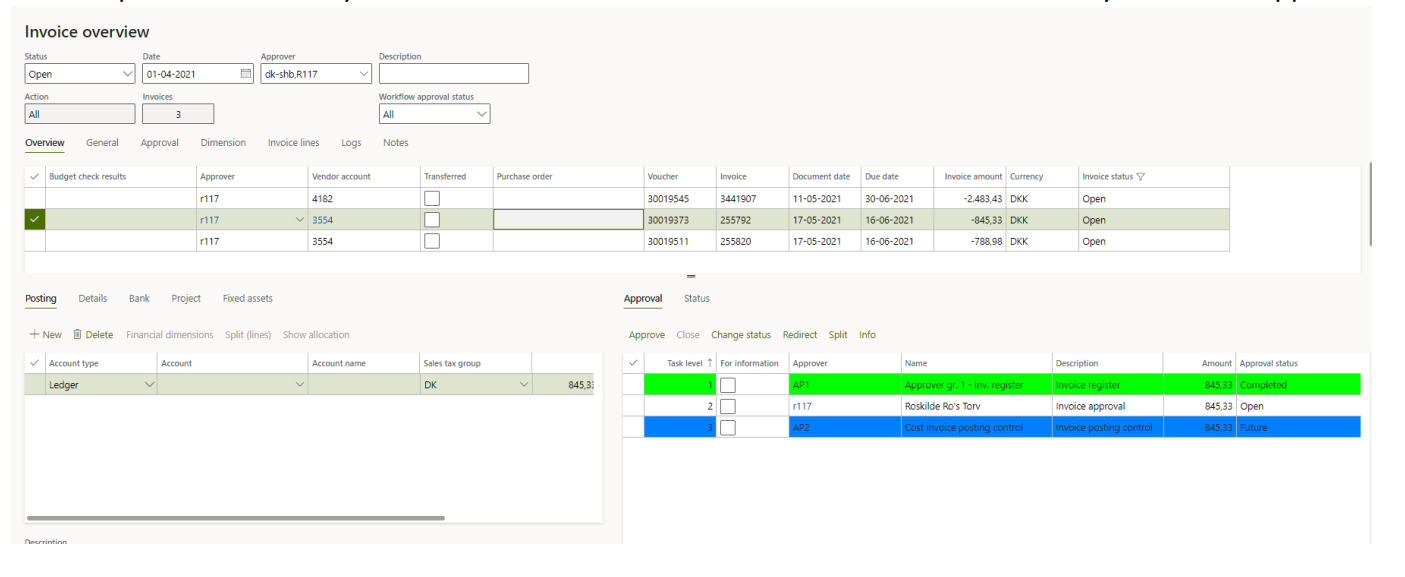Tick Transferred checkbox for invoice 3441907
The height and width of the screenshot is (577, 1405).
tap(432, 199)
